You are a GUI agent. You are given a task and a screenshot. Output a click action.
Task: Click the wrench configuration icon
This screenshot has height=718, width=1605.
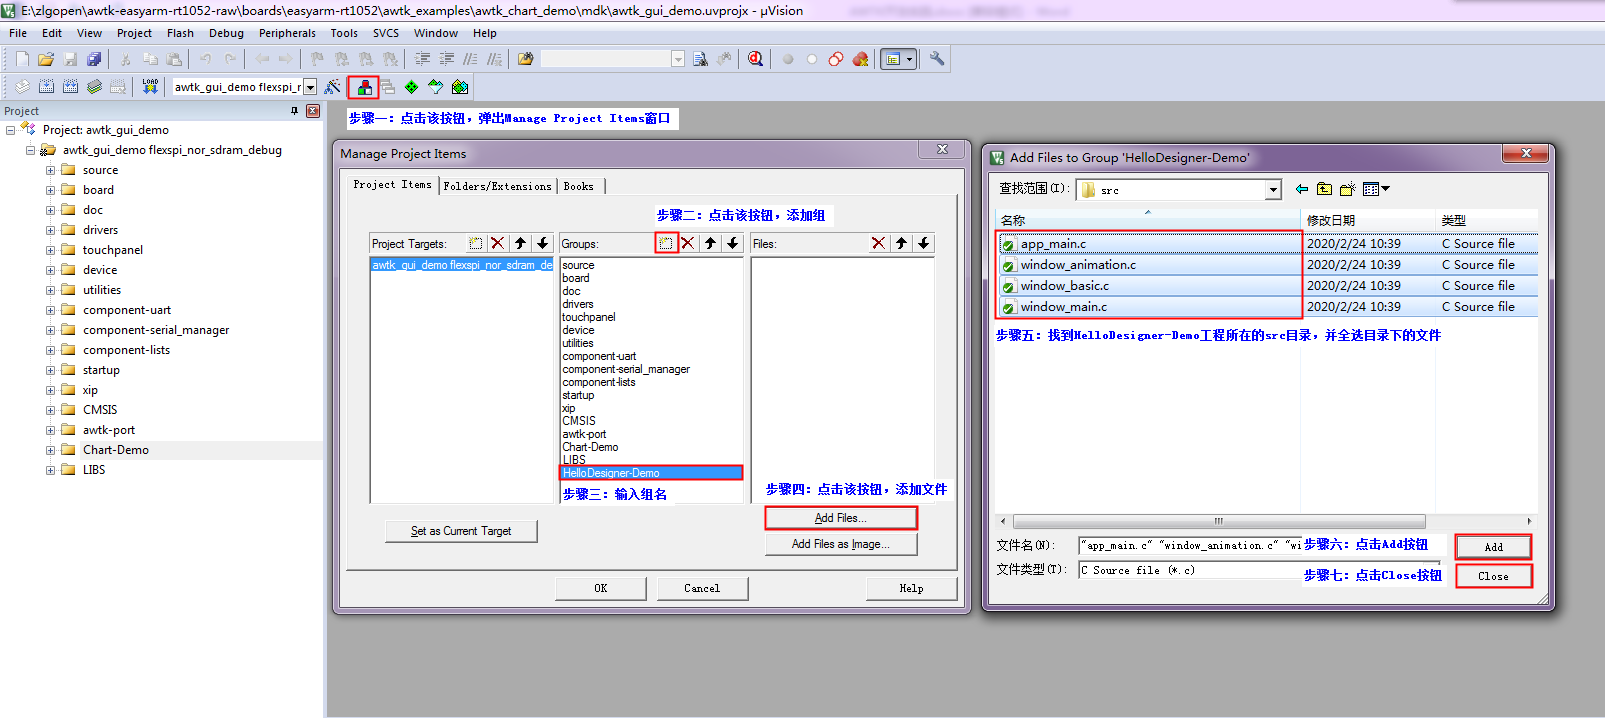[x=937, y=59]
